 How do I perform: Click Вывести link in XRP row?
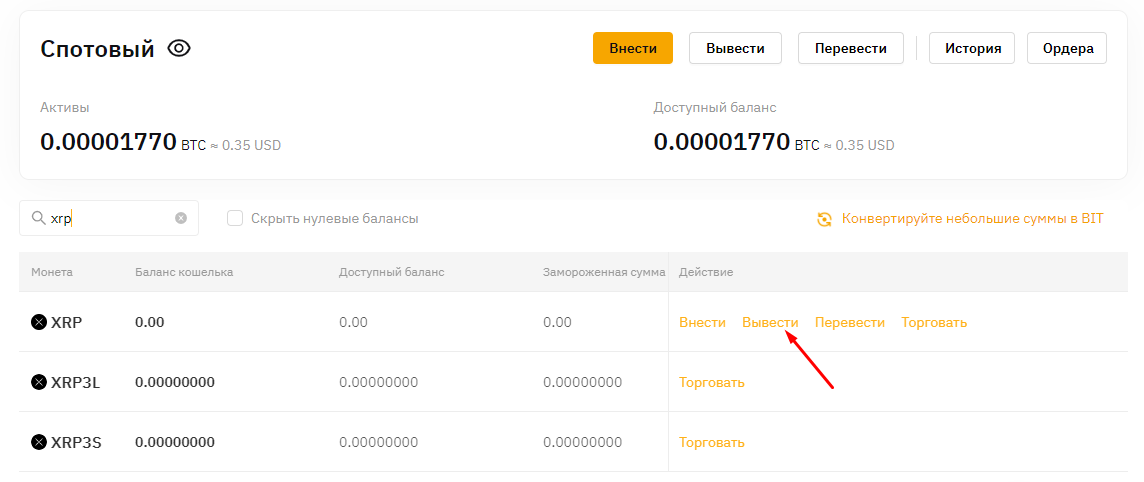(770, 322)
